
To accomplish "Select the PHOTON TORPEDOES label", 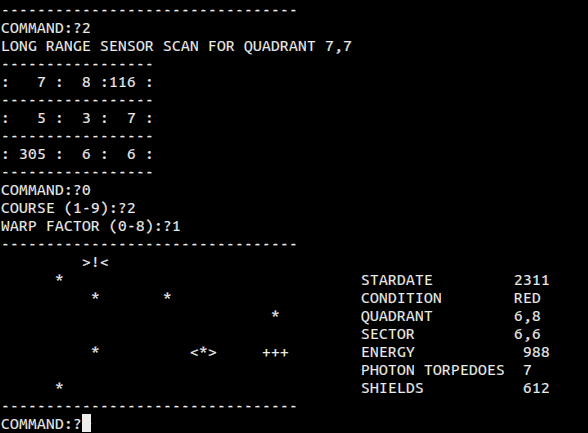I will pyautogui.click(x=433, y=370).
